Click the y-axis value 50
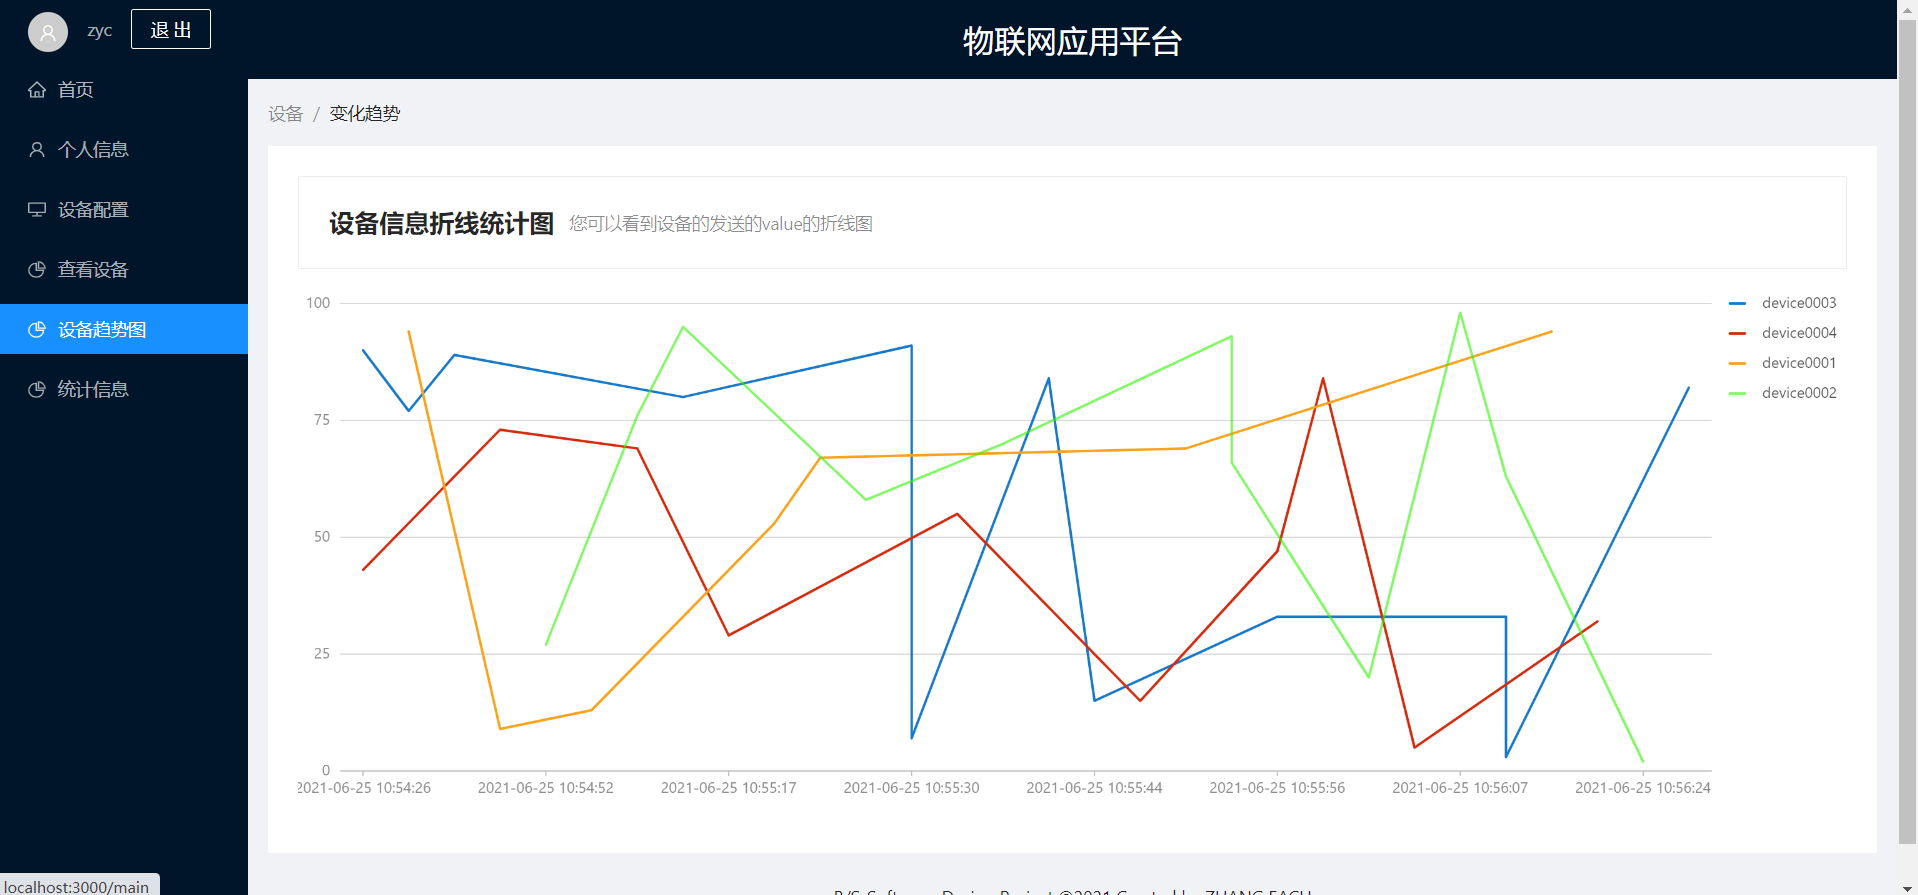1918x895 pixels. pyautogui.click(x=321, y=537)
